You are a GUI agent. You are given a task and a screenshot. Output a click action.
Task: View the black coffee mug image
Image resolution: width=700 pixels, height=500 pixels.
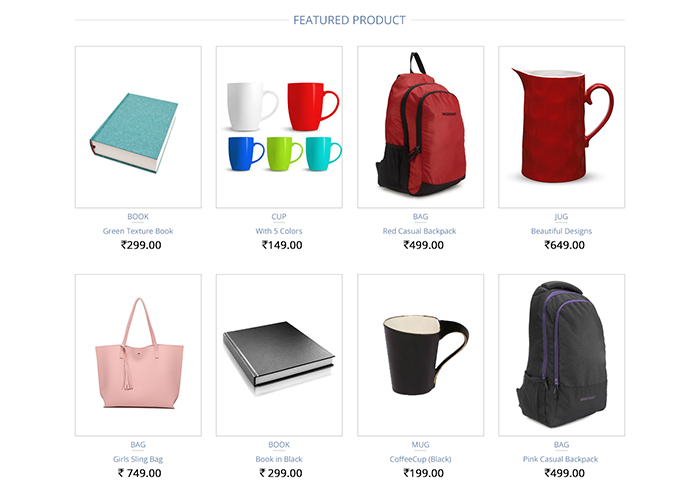point(420,355)
